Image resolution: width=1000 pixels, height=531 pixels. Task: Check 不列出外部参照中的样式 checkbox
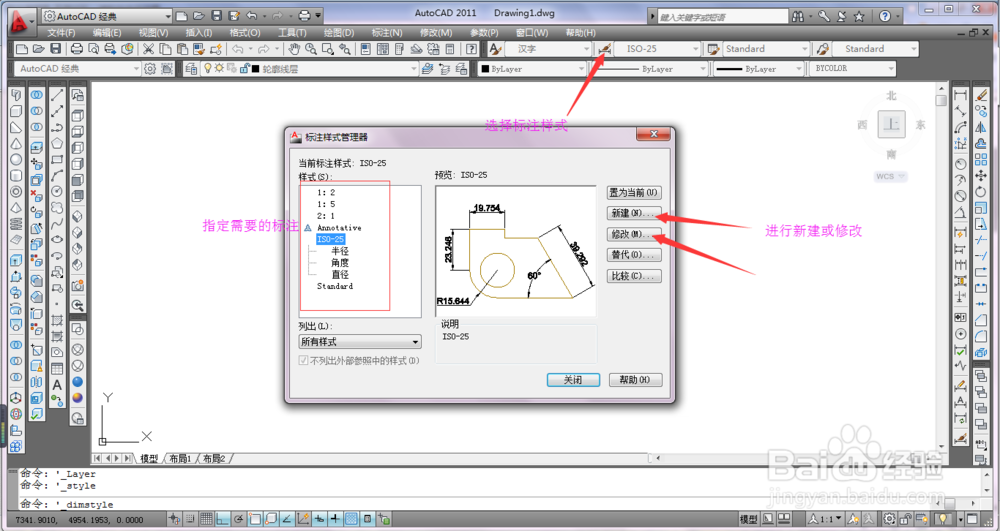pos(304,361)
